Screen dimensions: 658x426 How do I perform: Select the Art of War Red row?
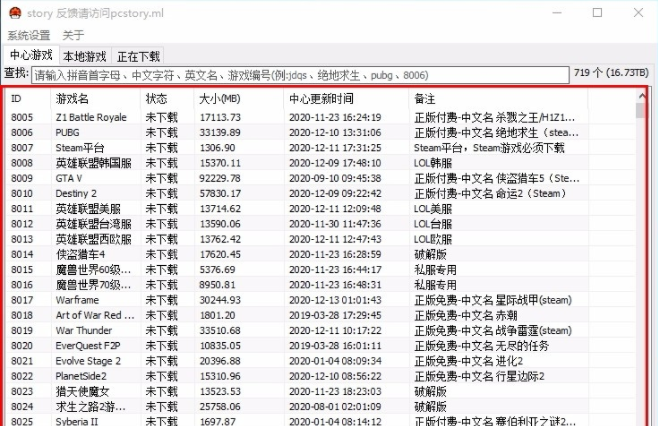(321, 315)
